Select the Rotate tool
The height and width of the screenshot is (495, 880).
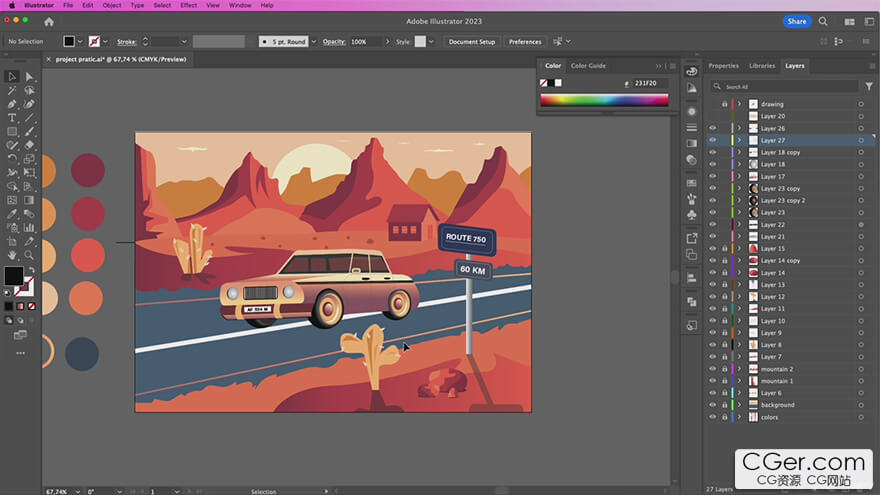pos(12,159)
